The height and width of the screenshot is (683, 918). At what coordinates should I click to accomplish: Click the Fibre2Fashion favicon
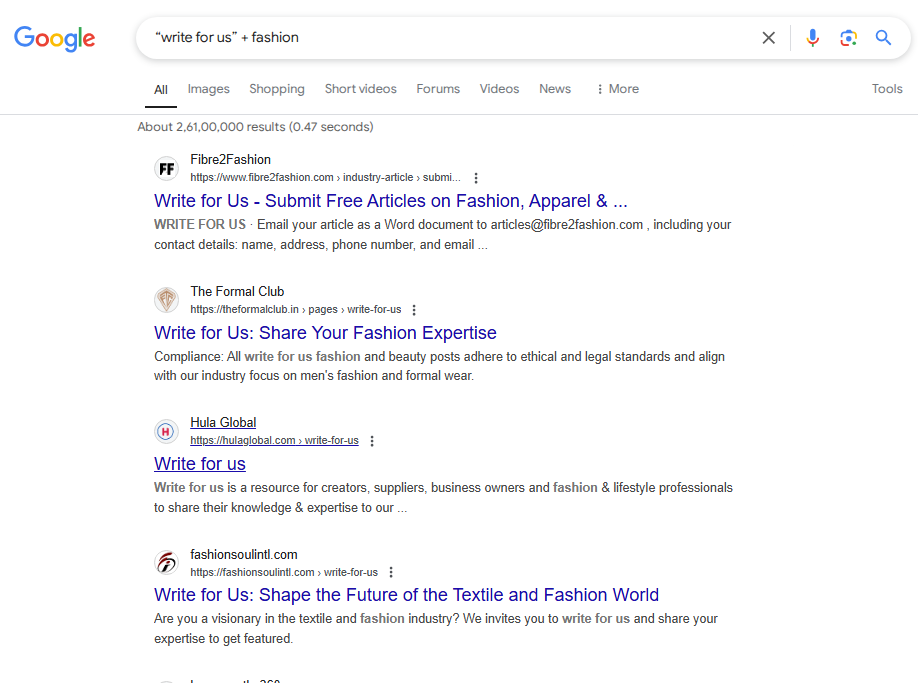[167, 169]
